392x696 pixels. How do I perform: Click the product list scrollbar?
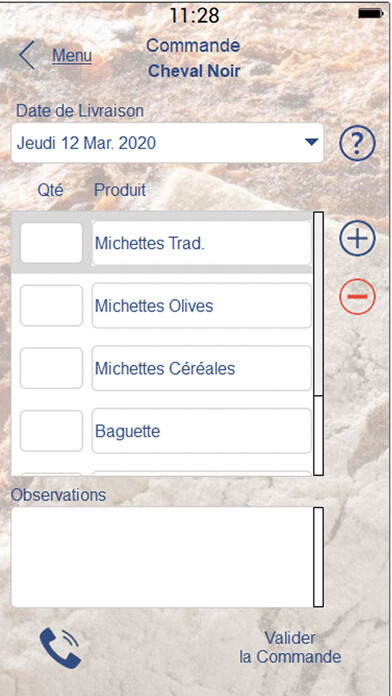click(x=318, y=344)
